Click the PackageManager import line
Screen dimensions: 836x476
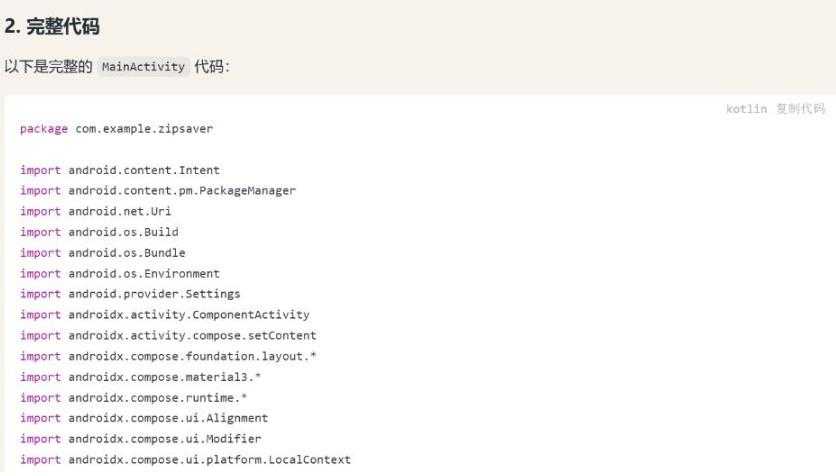click(x=158, y=191)
